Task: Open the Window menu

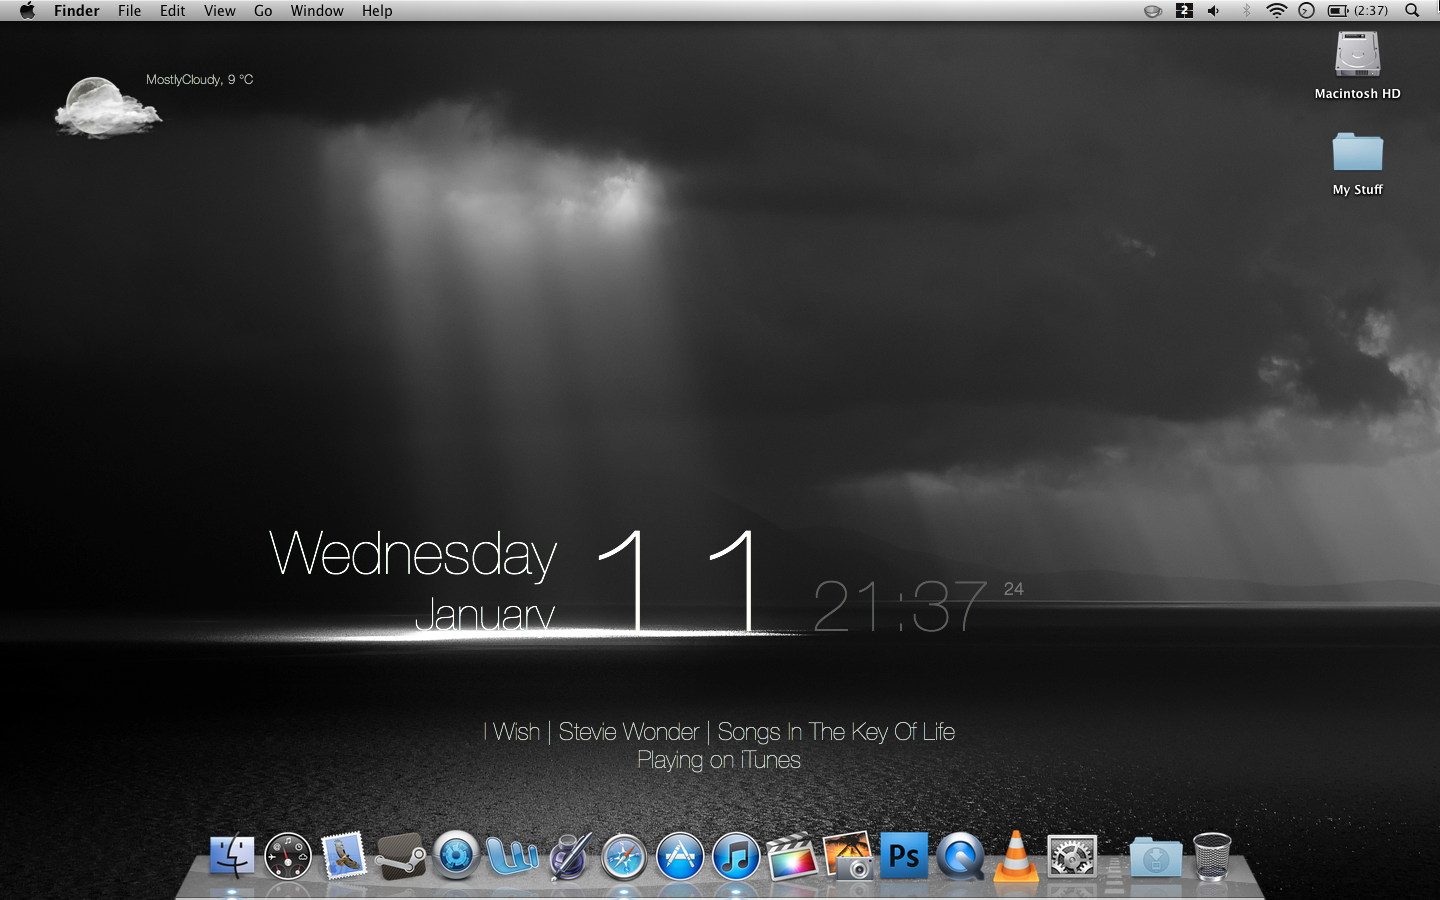Action: coord(317,11)
